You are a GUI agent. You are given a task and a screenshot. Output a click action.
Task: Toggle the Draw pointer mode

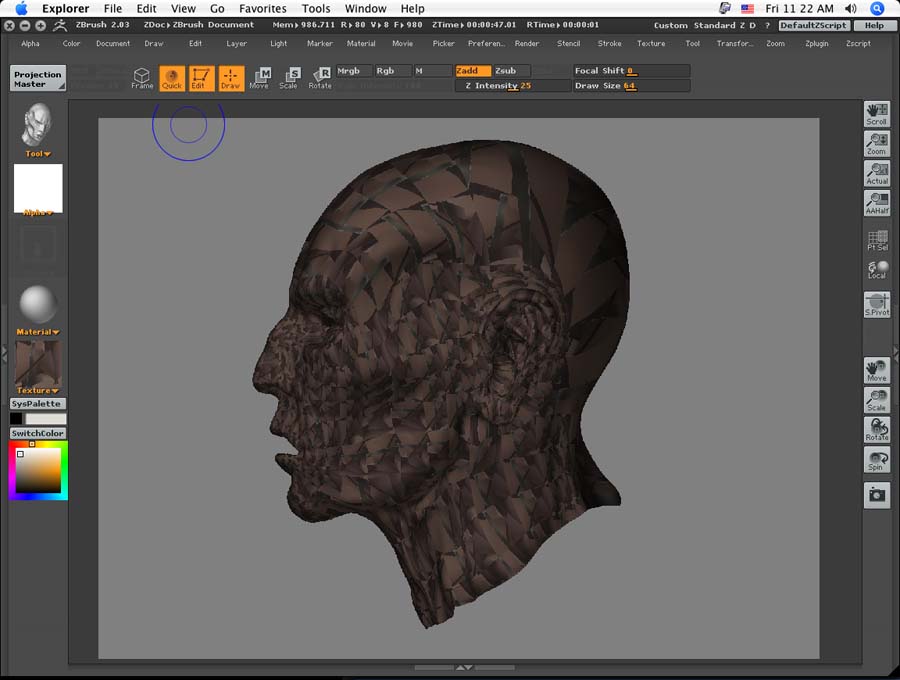(x=231, y=78)
